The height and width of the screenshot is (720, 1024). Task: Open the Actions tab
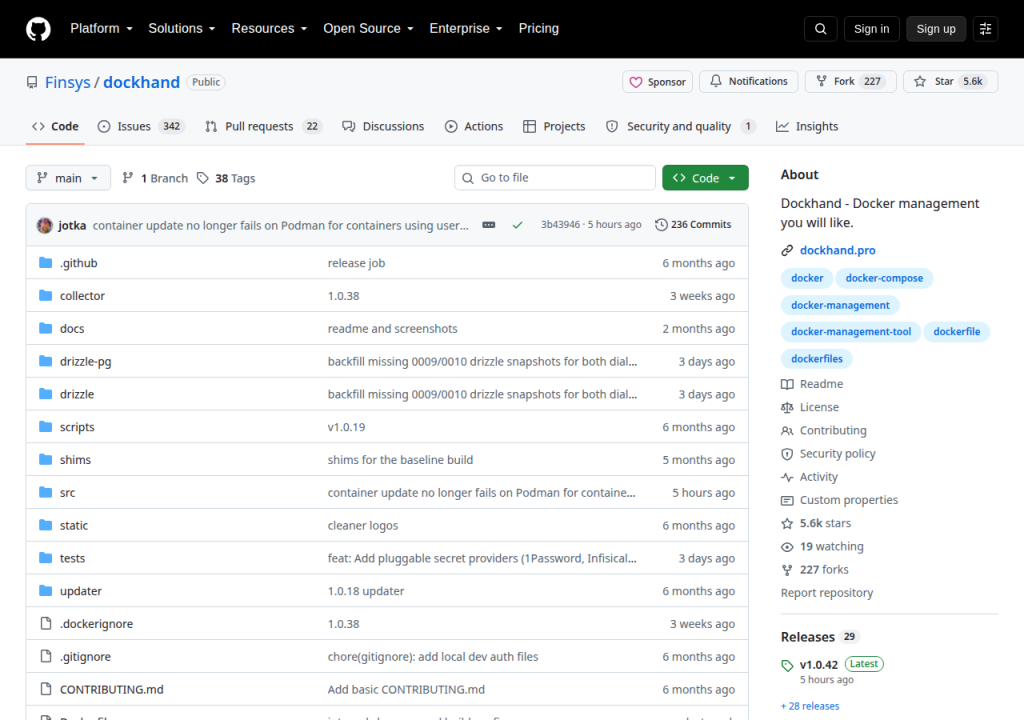474,126
